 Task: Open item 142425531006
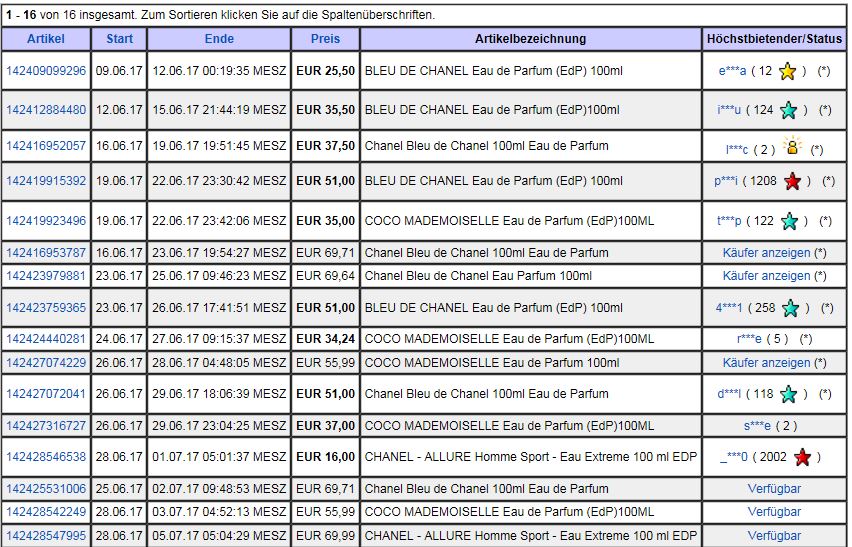(46, 488)
